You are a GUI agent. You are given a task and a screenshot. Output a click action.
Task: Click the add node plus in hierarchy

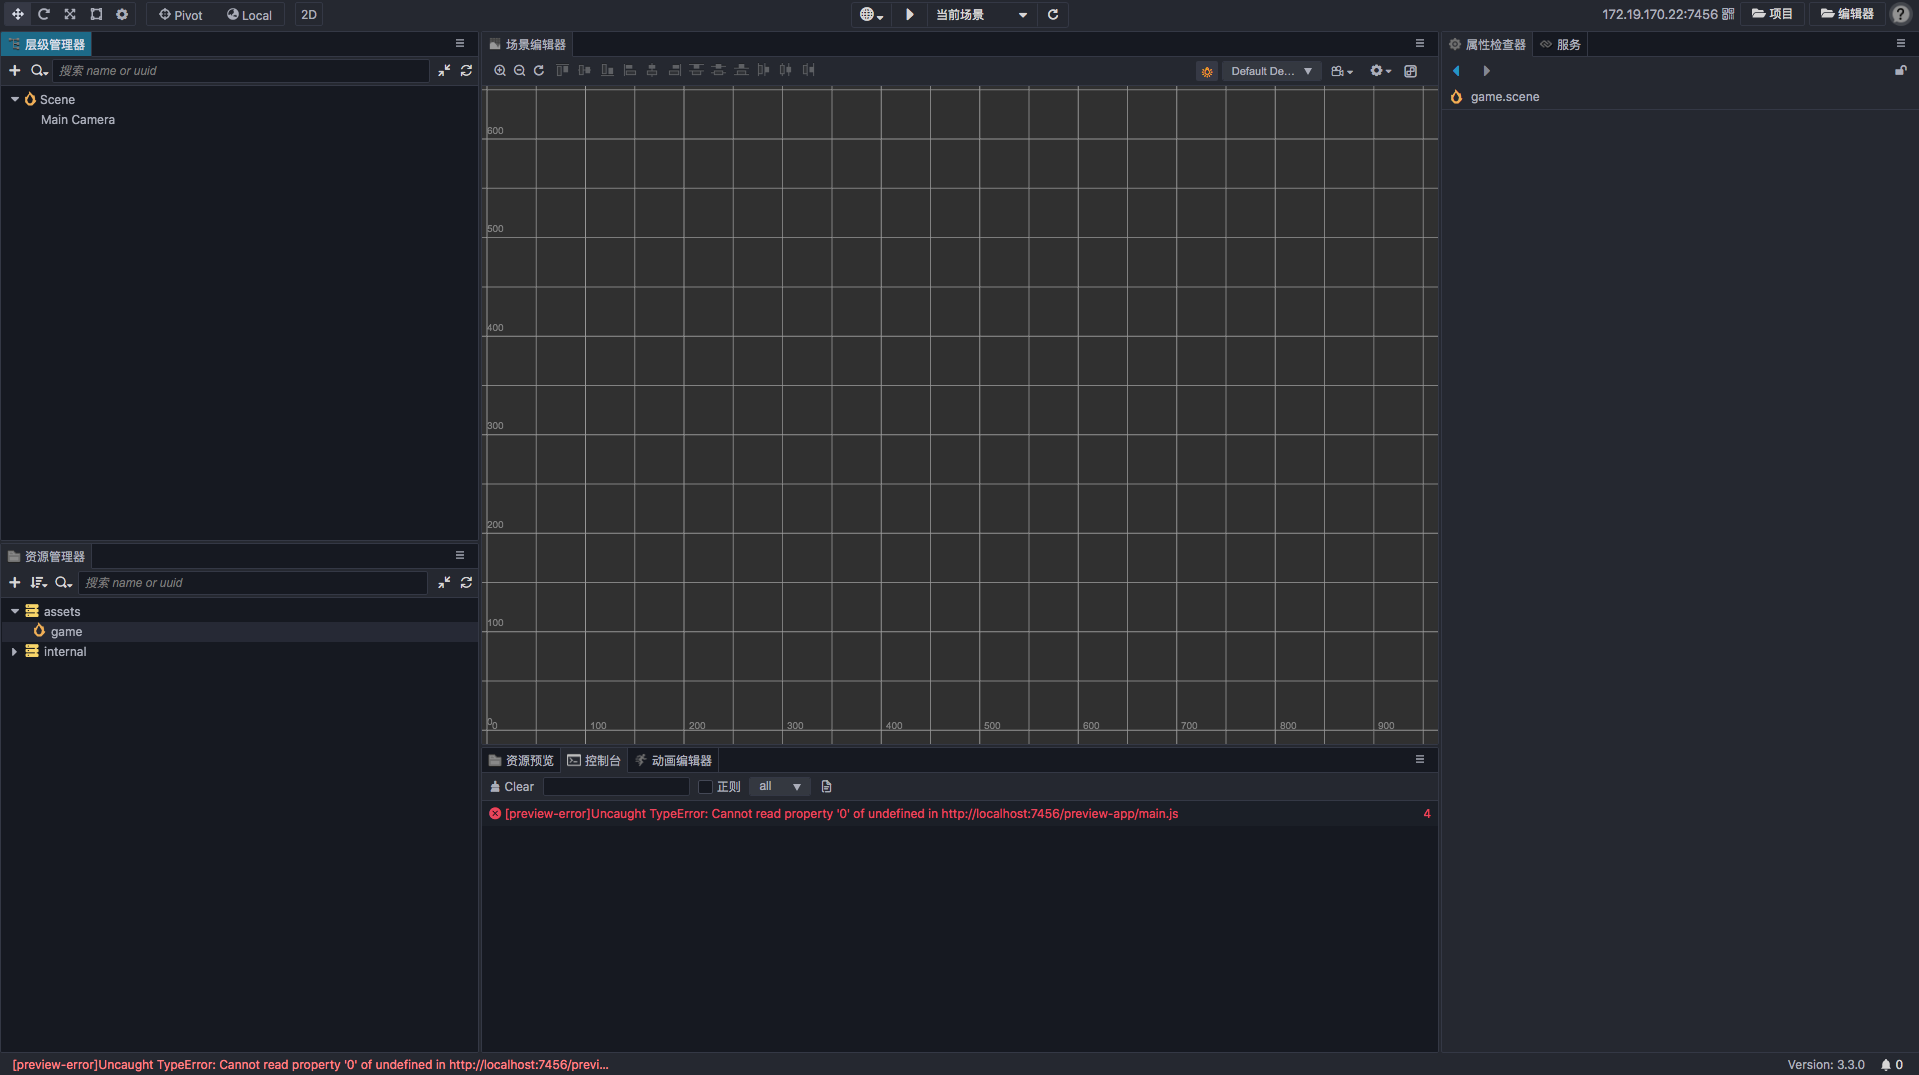pos(14,70)
